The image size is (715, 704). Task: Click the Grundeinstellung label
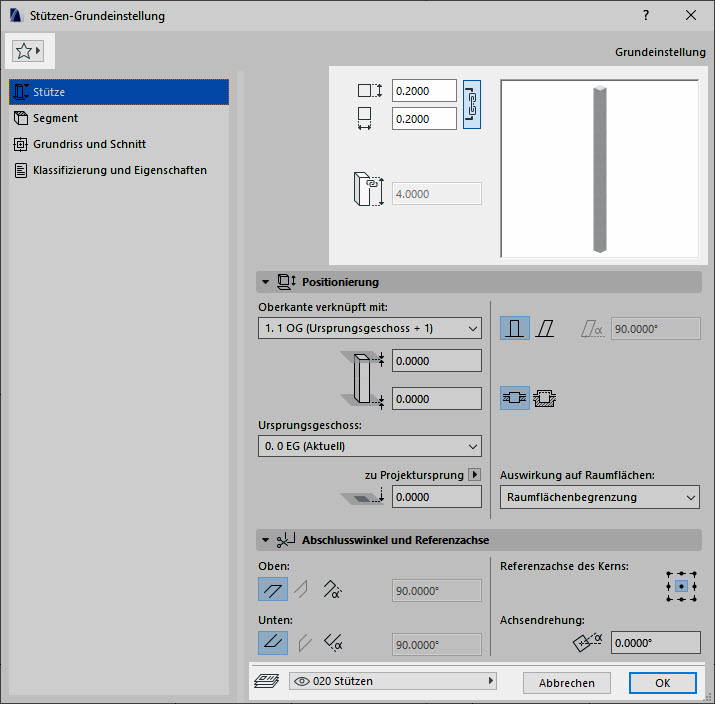660,52
